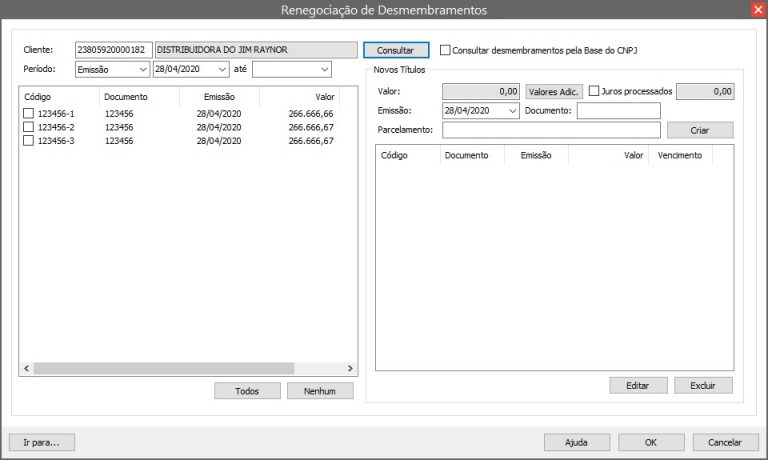The image size is (768, 460).
Task: Enable Consultar desmembramentos pela Base do CNPJ
Action: pos(445,50)
